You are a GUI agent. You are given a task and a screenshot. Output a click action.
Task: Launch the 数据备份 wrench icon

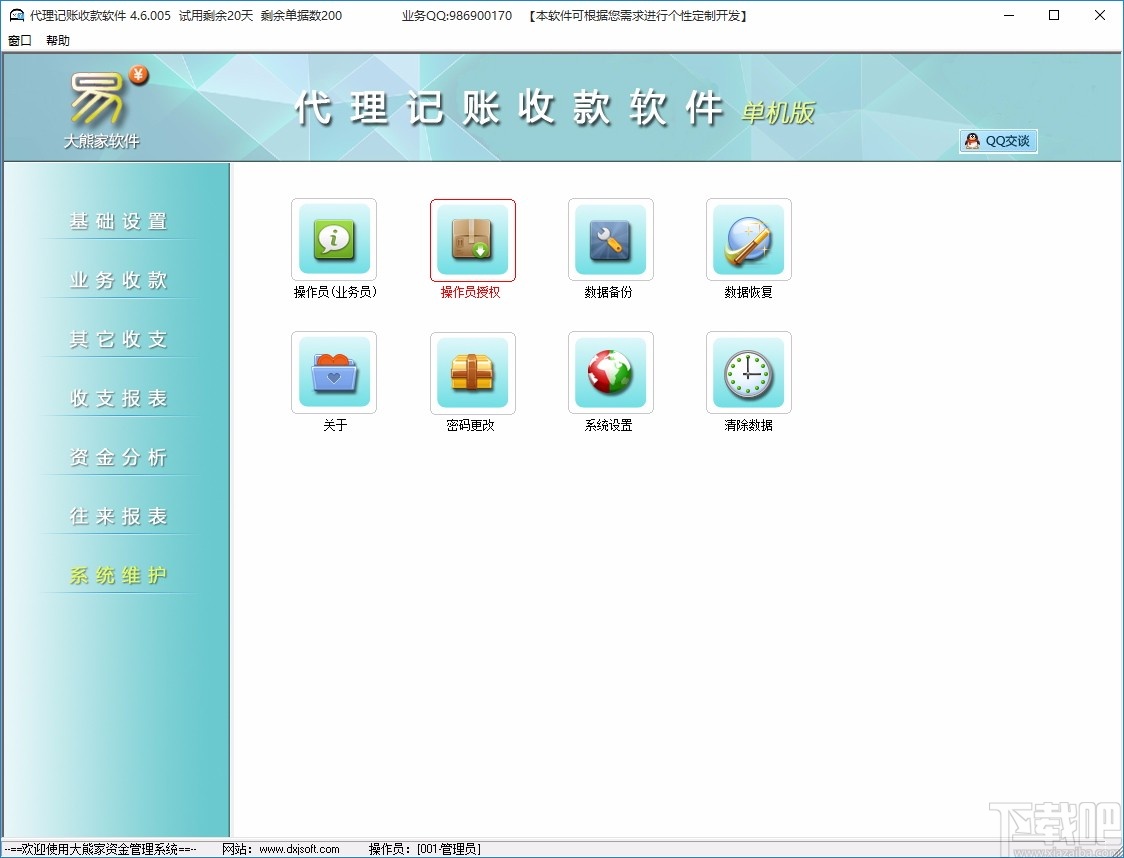611,239
